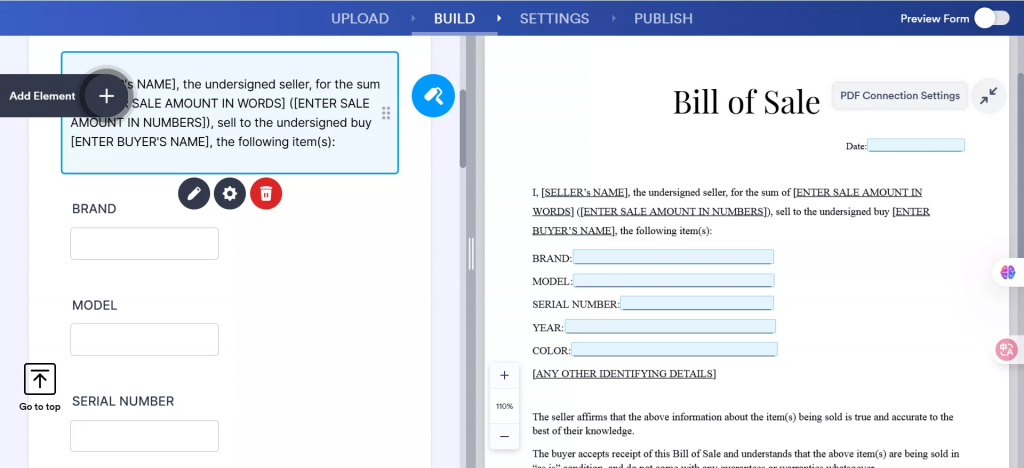This screenshot has height=468, width=1024.
Task: Click the pink translate icon at right edge
Action: [1006, 350]
